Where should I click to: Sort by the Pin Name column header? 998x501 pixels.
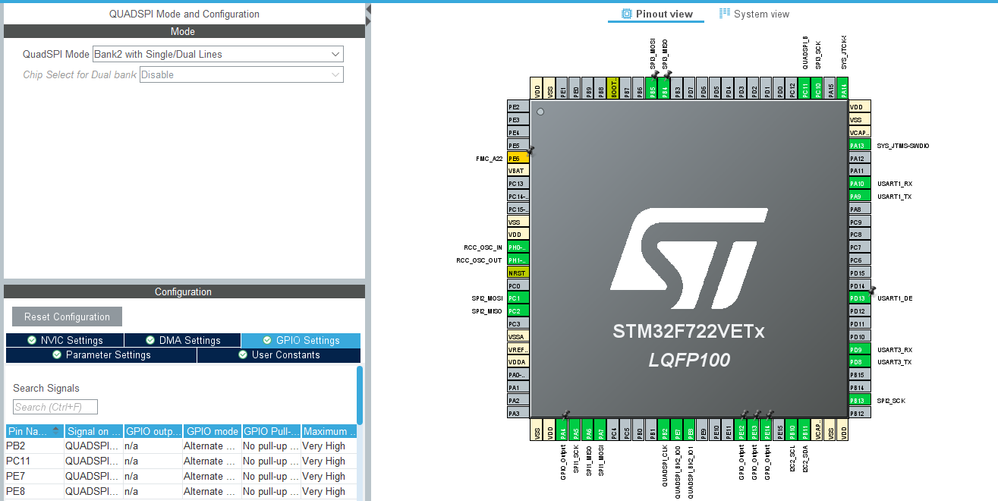pos(35,431)
